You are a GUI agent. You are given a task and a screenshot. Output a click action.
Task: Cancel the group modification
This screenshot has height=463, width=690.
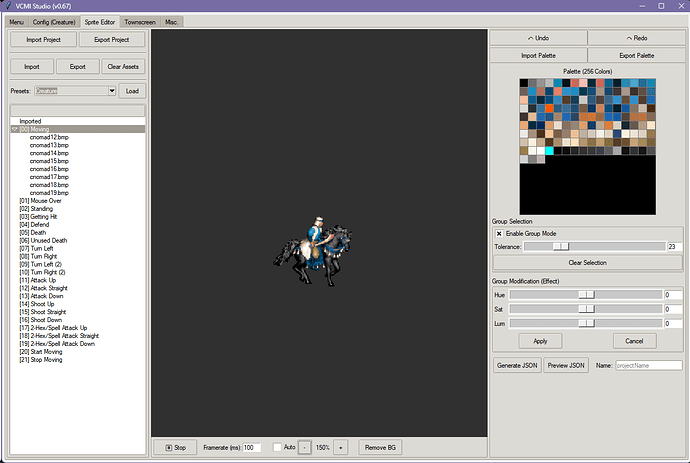click(x=634, y=341)
